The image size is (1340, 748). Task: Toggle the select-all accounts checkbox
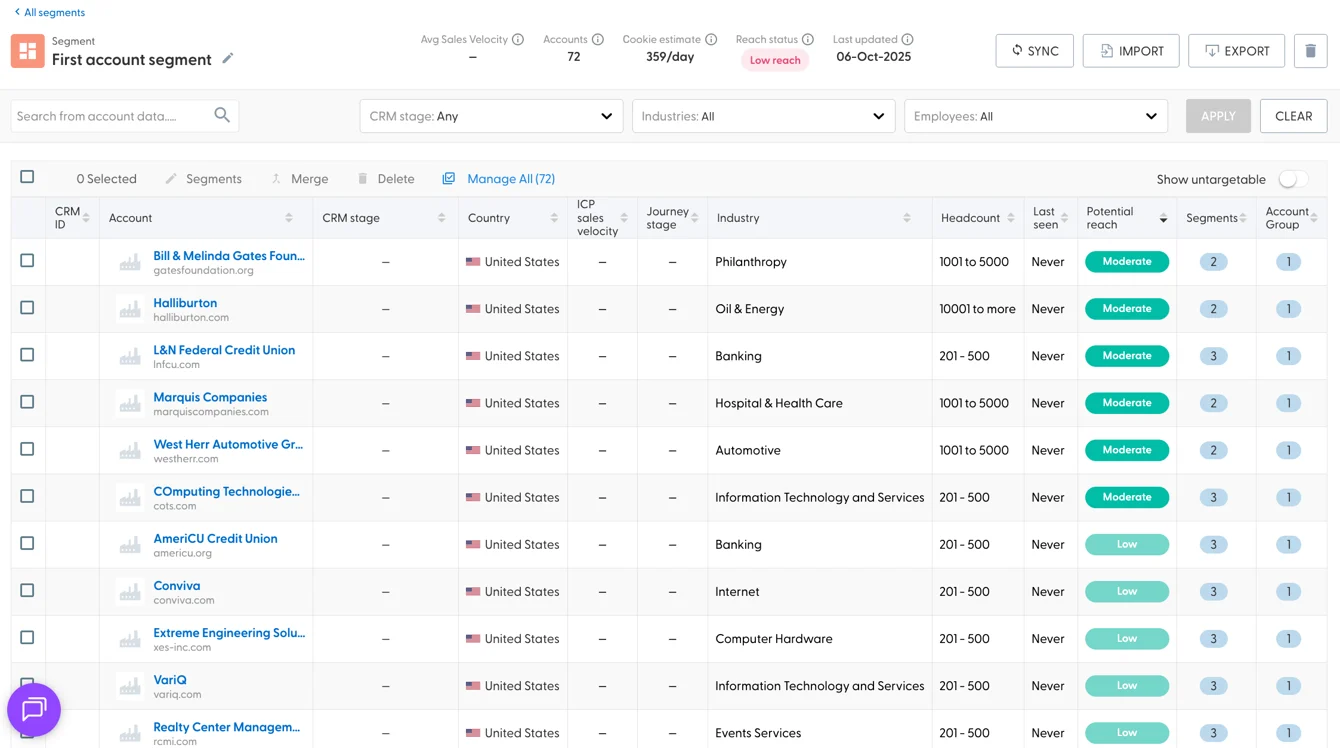pyautogui.click(x=27, y=177)
